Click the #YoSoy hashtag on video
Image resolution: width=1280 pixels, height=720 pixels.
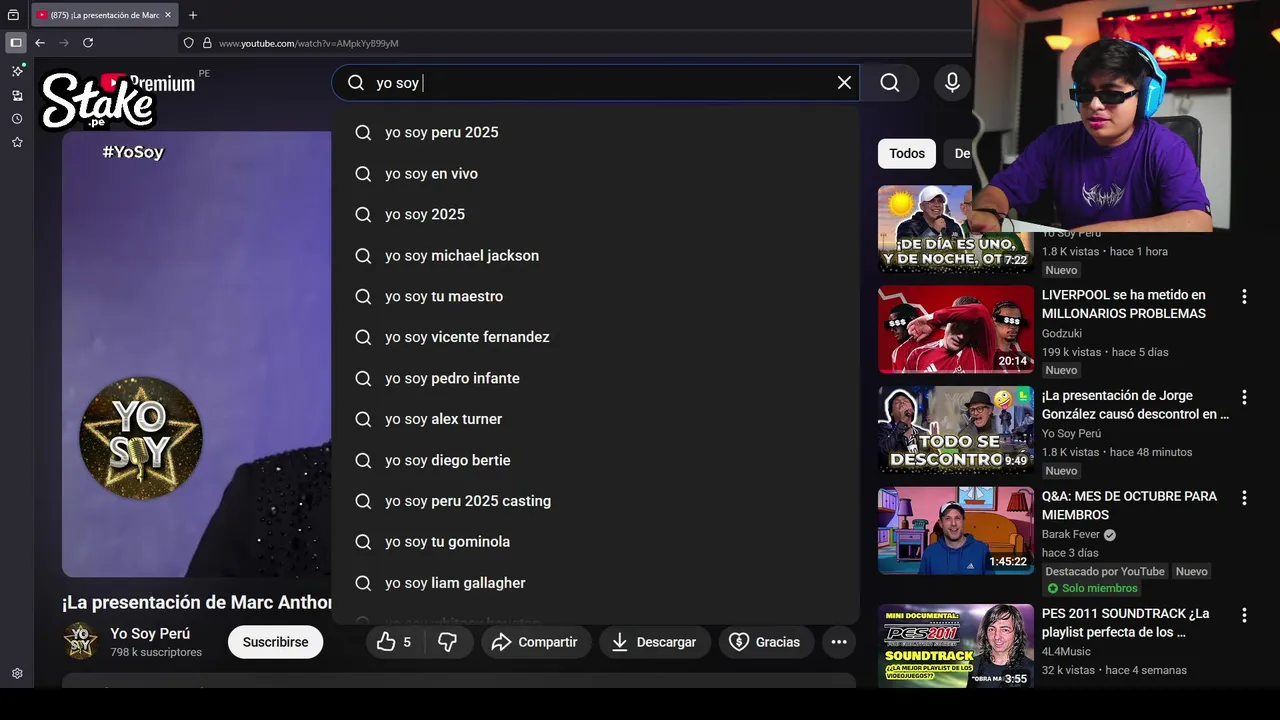point(133,152)
